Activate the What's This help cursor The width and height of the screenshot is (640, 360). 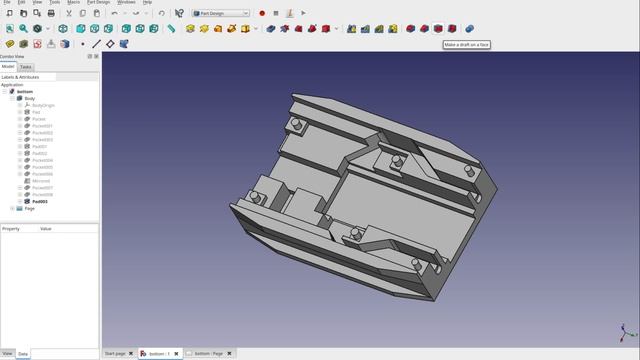(x=179, y=13)
